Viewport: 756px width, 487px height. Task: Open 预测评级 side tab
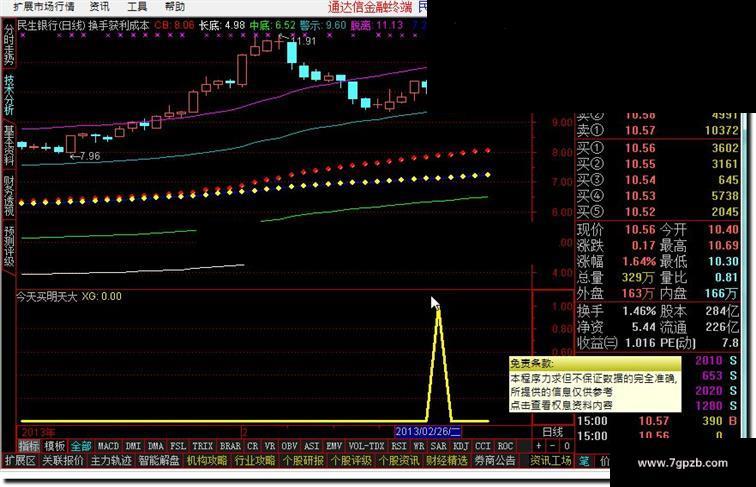coord(9,246)
